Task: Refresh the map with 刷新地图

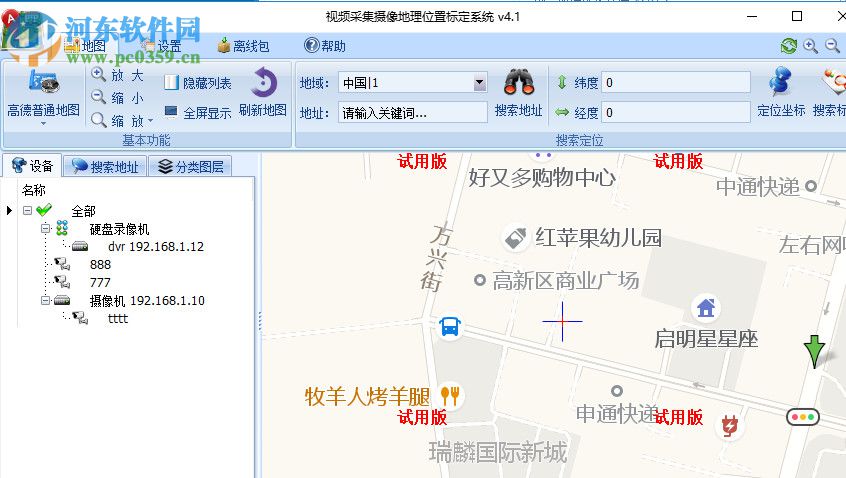Action: click(263, 93)
